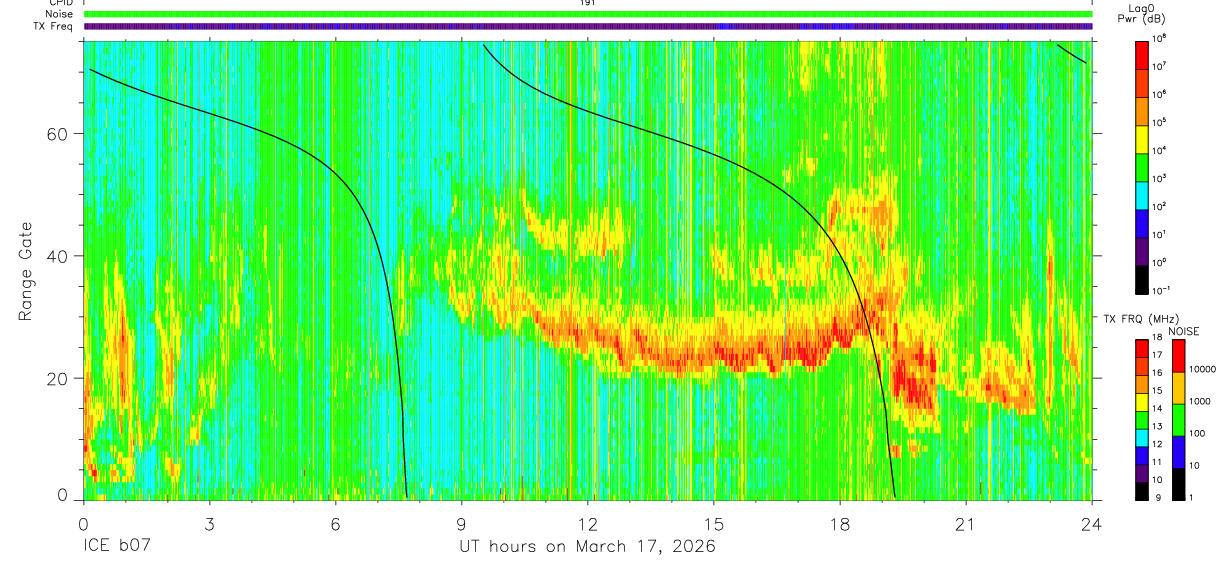Image resolution: width=1228 pixels, height=567 pixels.
Task: Click the short black curve in the plot's top-right corner
Action: 1072,53
